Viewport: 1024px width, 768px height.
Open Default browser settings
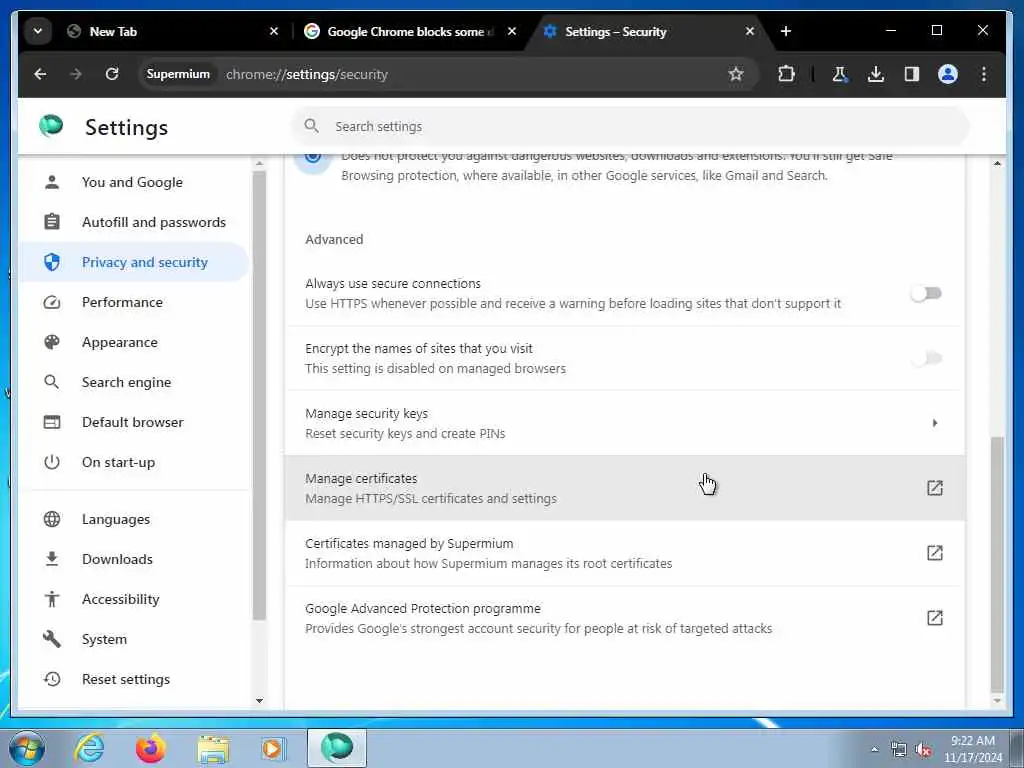click(x=133, y=422)
